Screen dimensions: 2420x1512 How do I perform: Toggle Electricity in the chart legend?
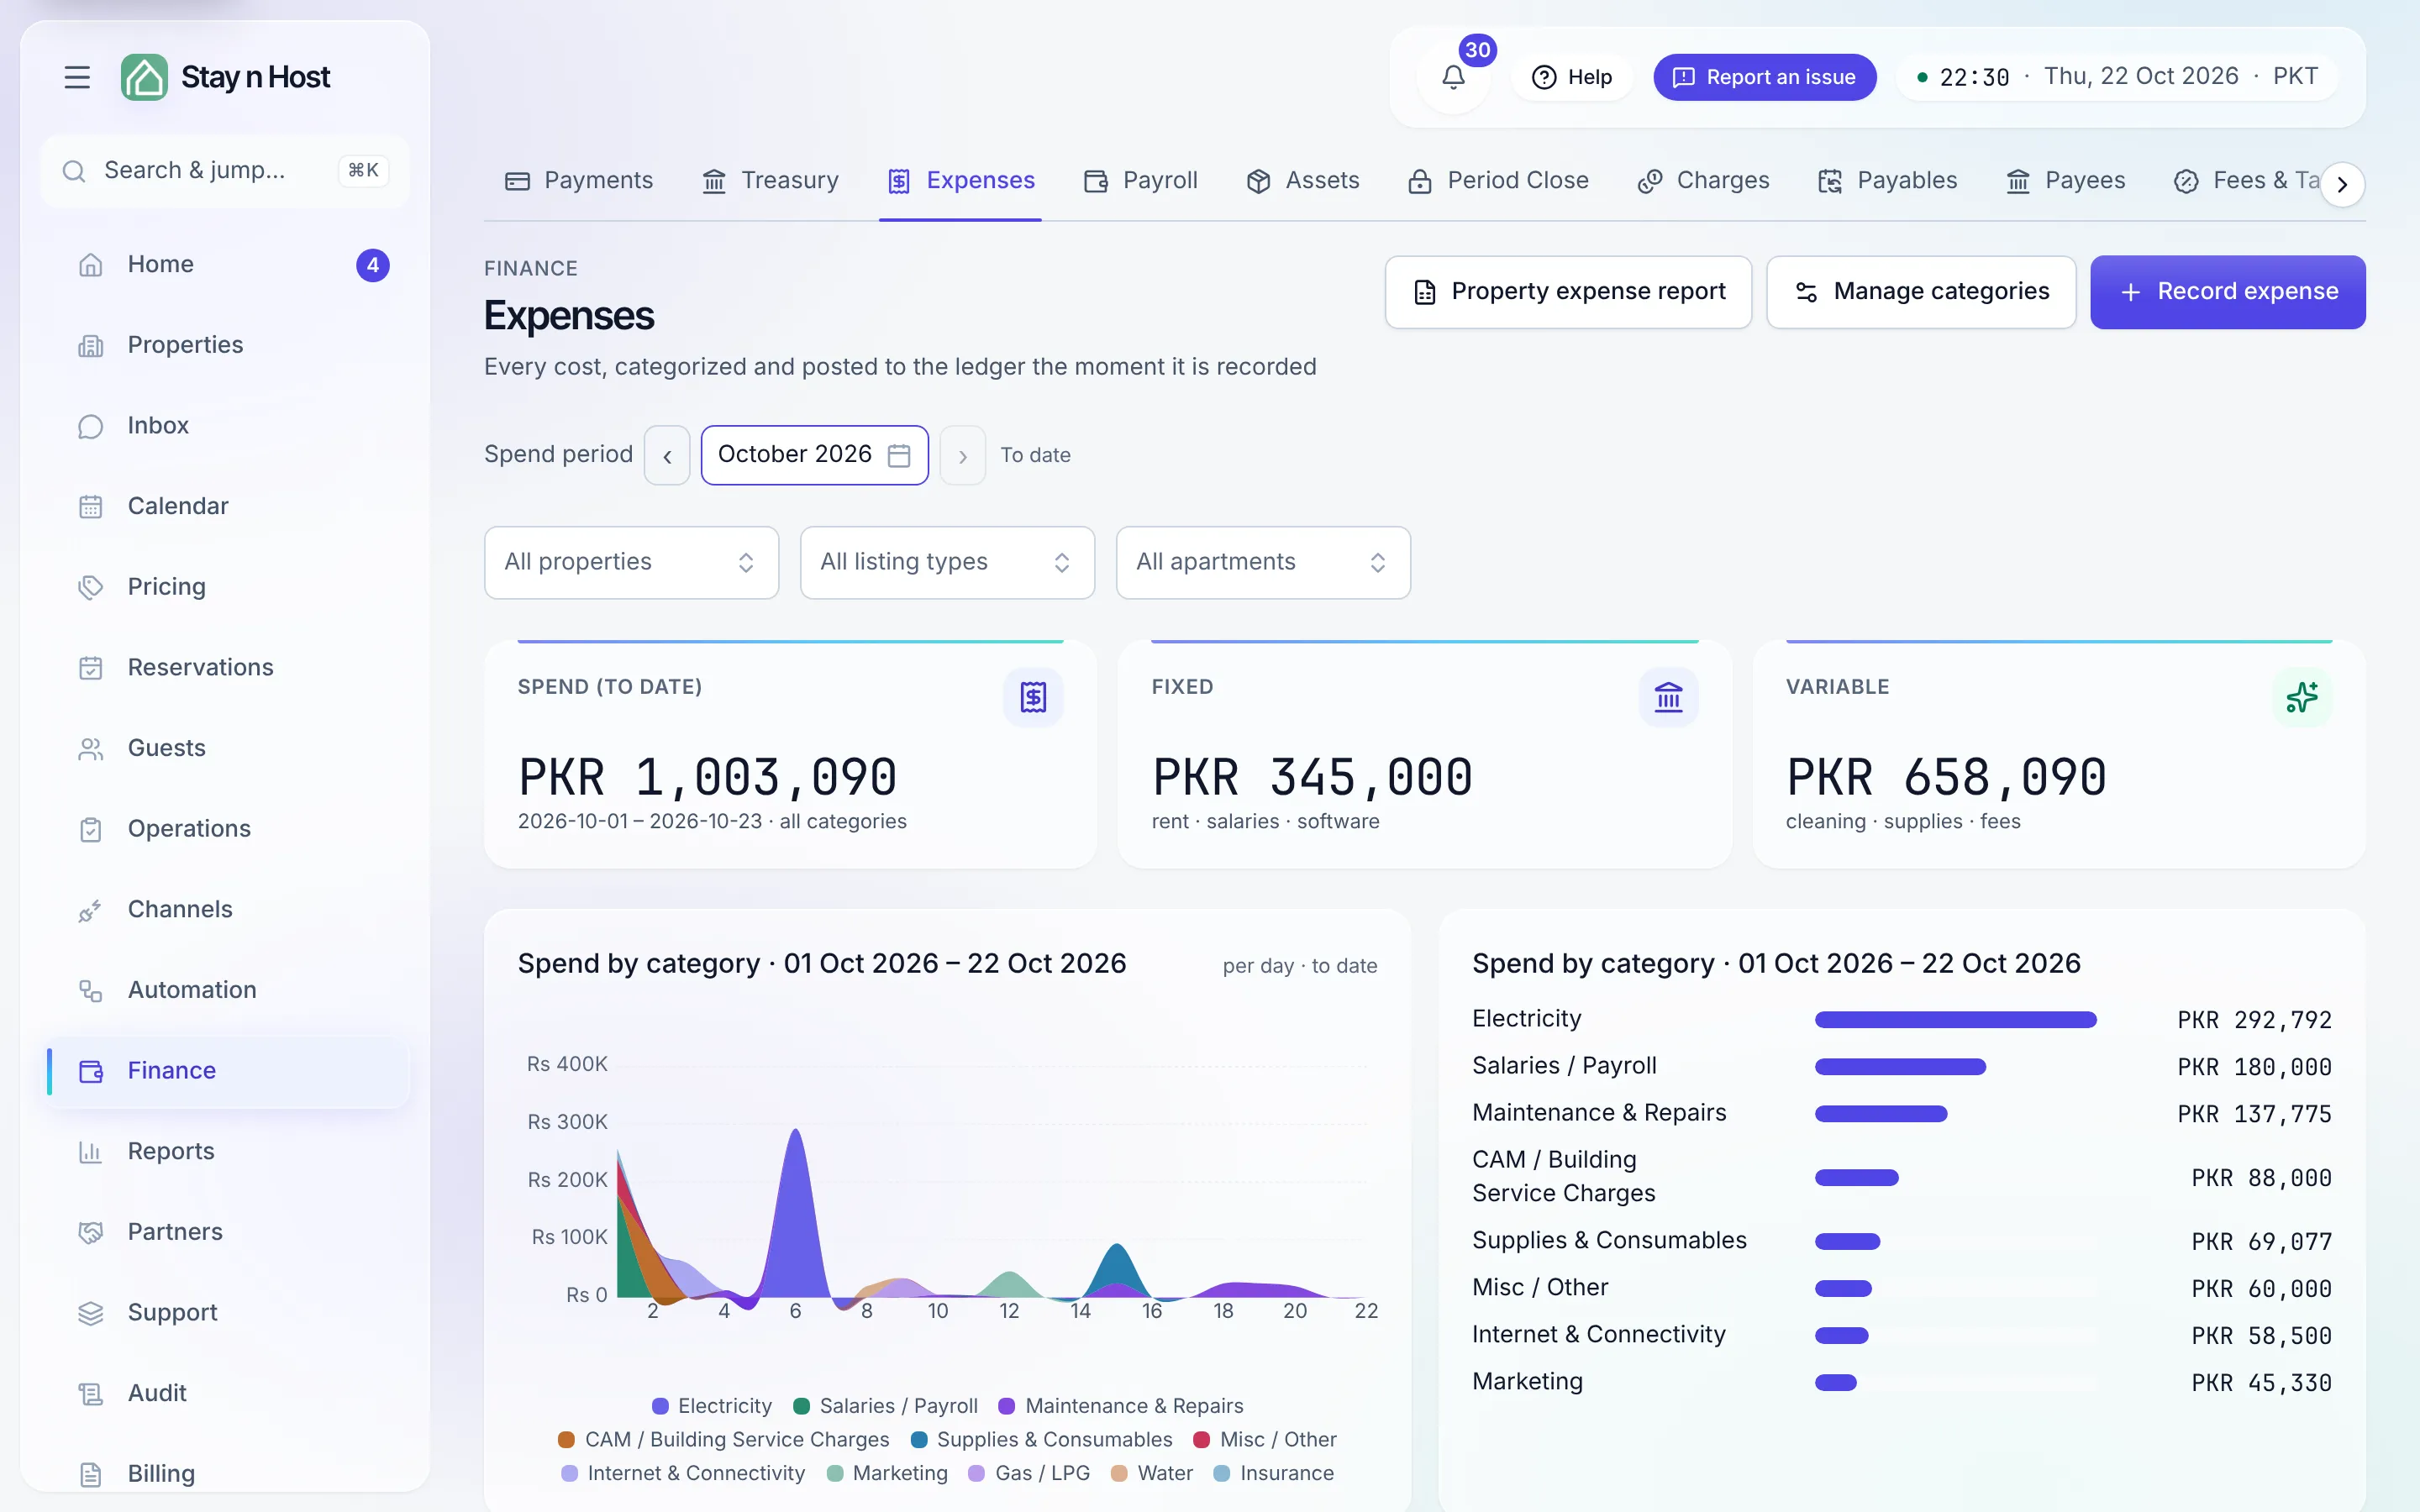(712, 1406)
